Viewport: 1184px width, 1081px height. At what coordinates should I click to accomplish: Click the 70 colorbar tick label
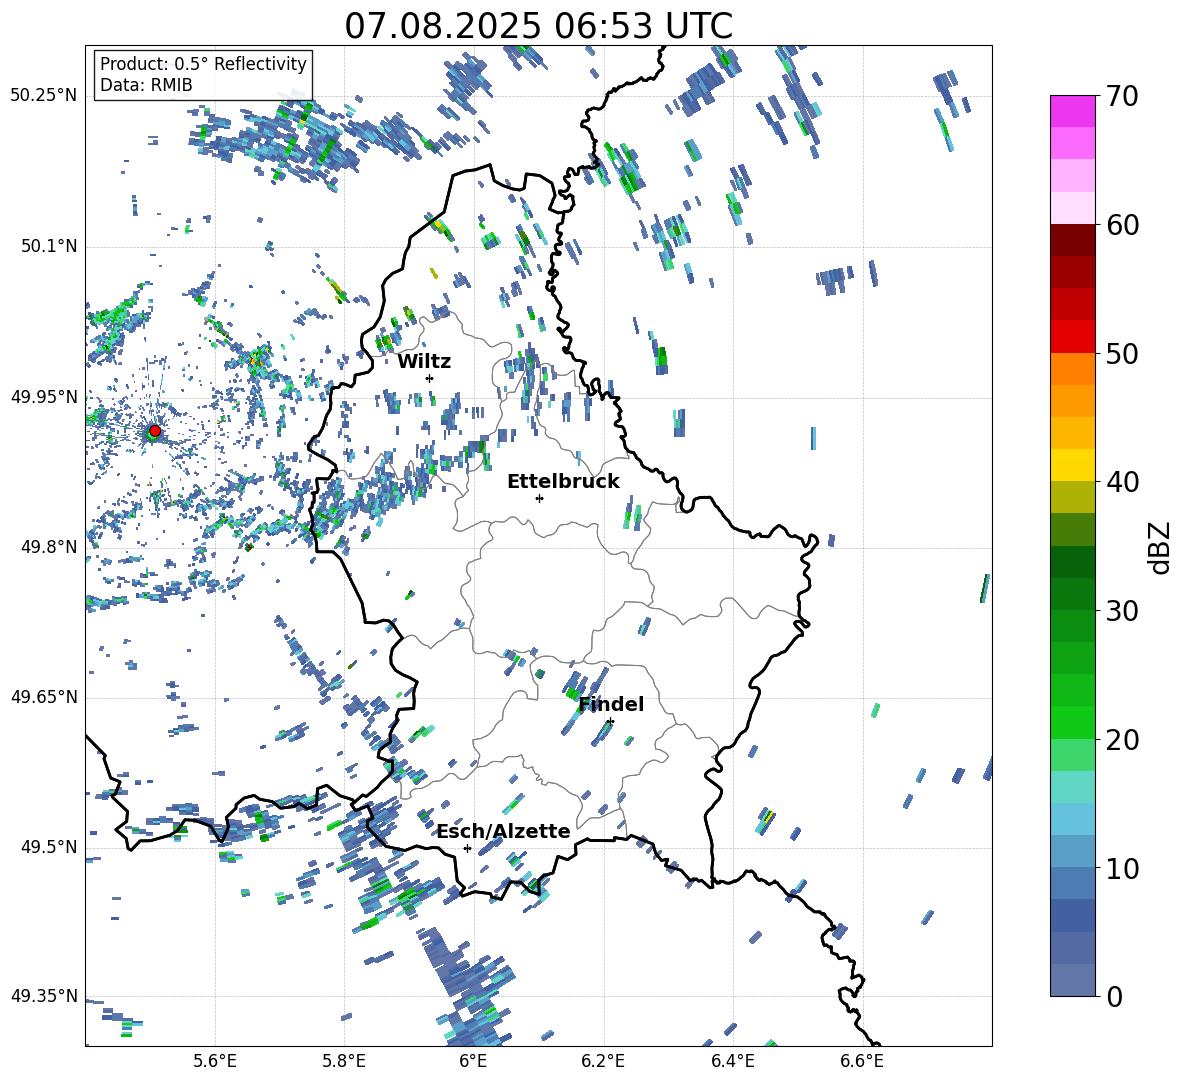point(1122,96)
